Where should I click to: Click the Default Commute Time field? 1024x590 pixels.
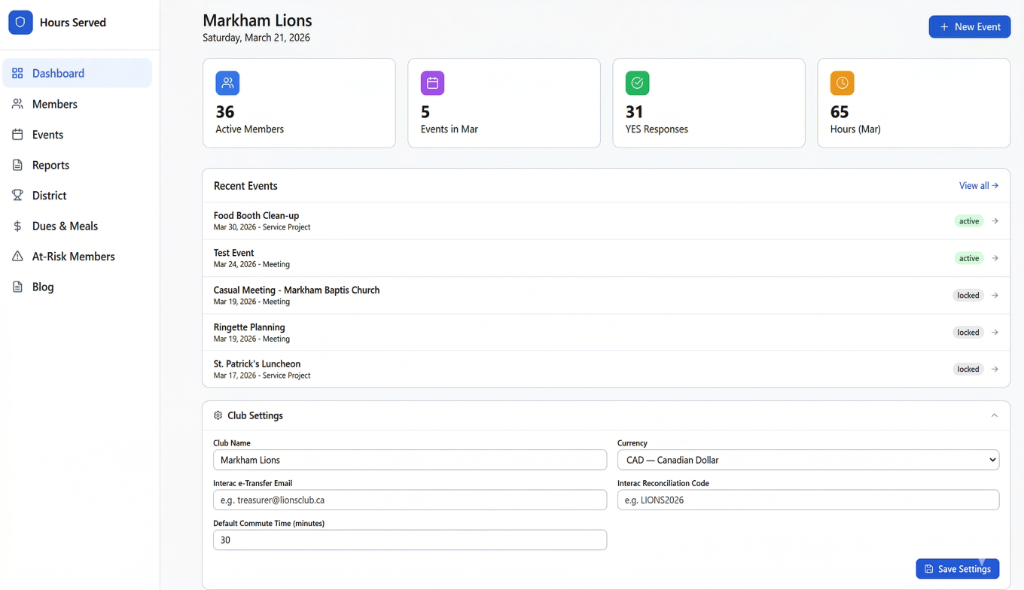[409, 540]
